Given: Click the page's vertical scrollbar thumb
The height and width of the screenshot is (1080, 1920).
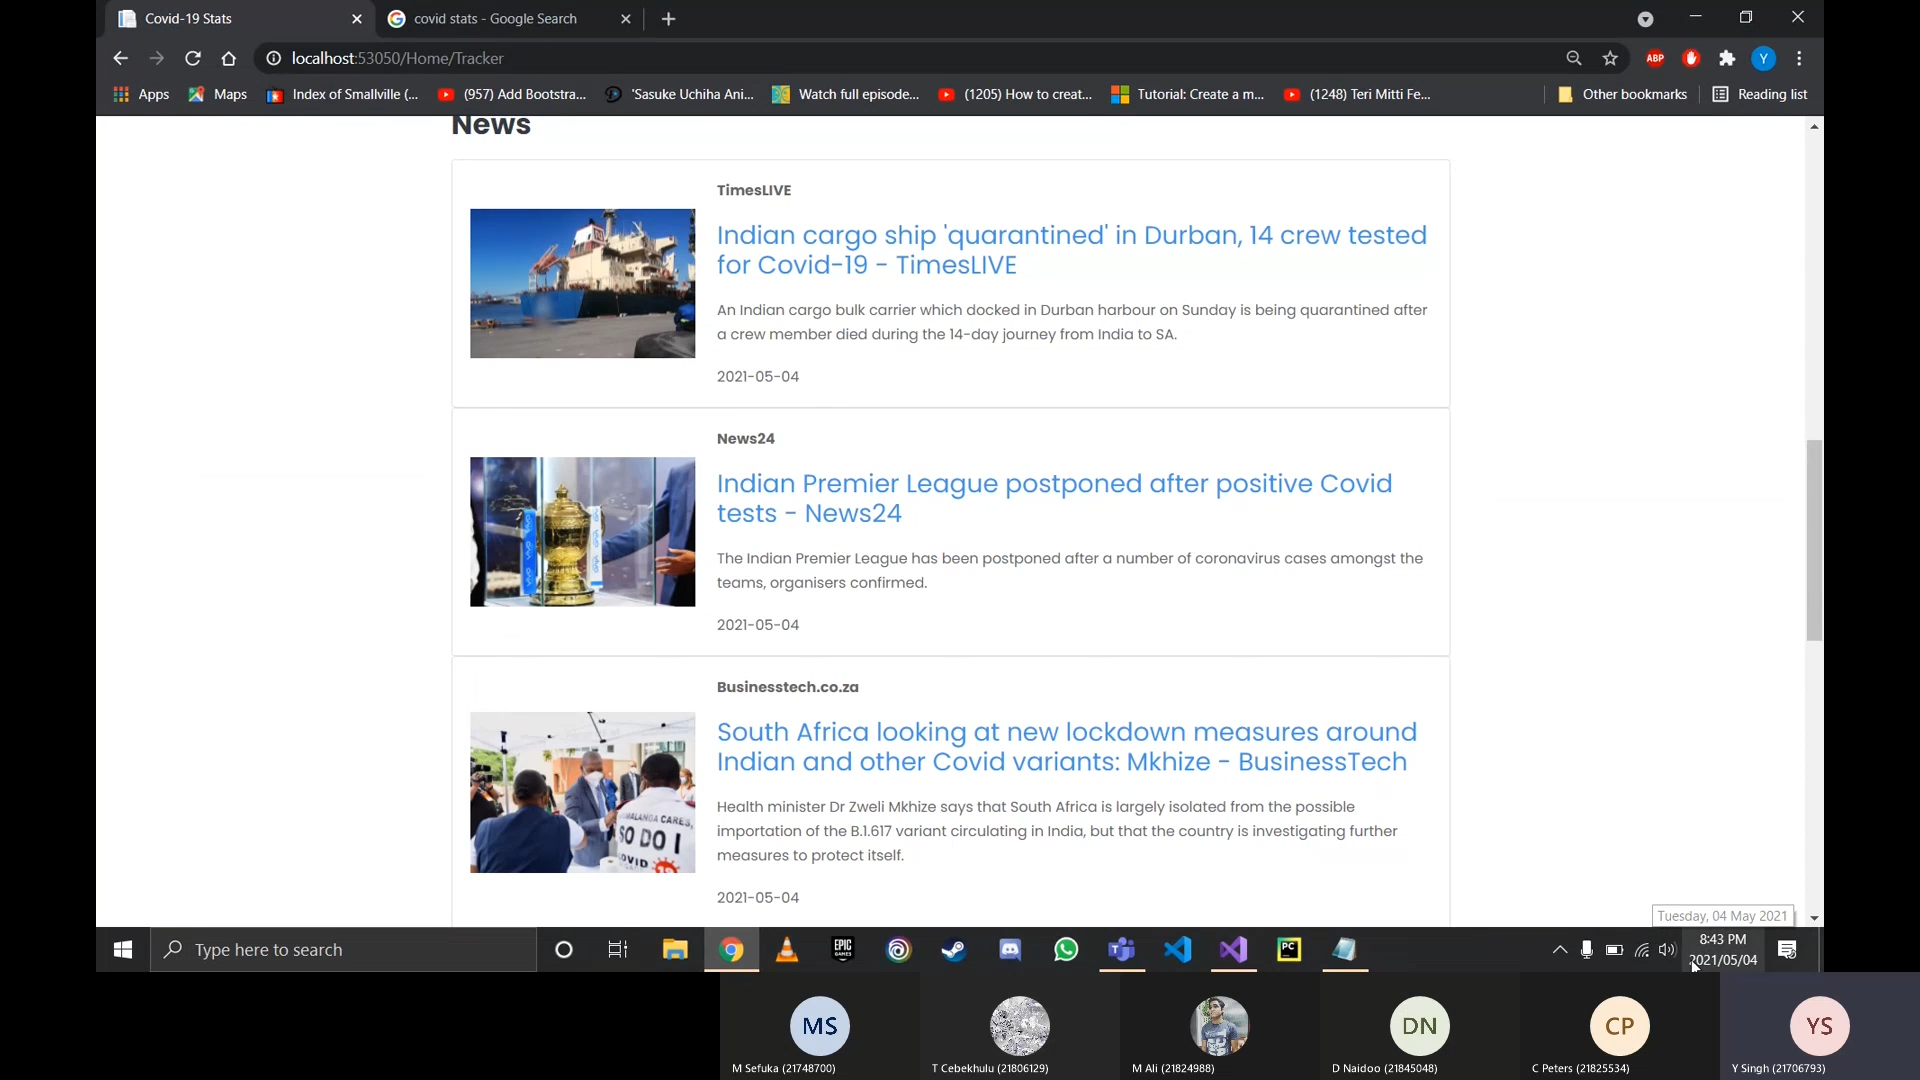Looking at the screenshot, I should [1814, 540].
